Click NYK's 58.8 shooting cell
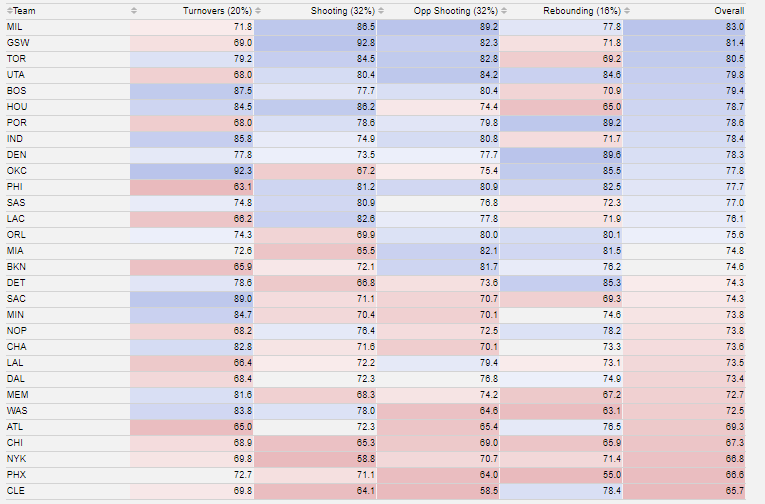Viewport: 765px width, 504px height. (x=363, y=459)
